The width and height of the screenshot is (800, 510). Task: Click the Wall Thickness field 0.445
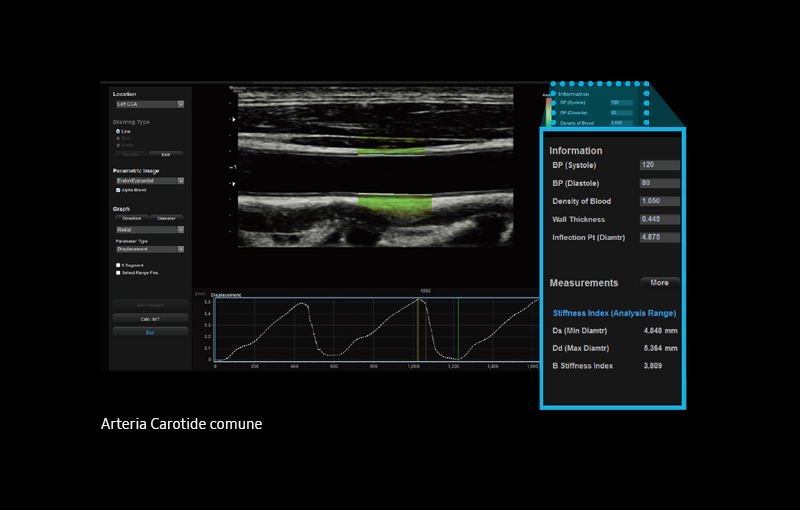coord(659,219)
